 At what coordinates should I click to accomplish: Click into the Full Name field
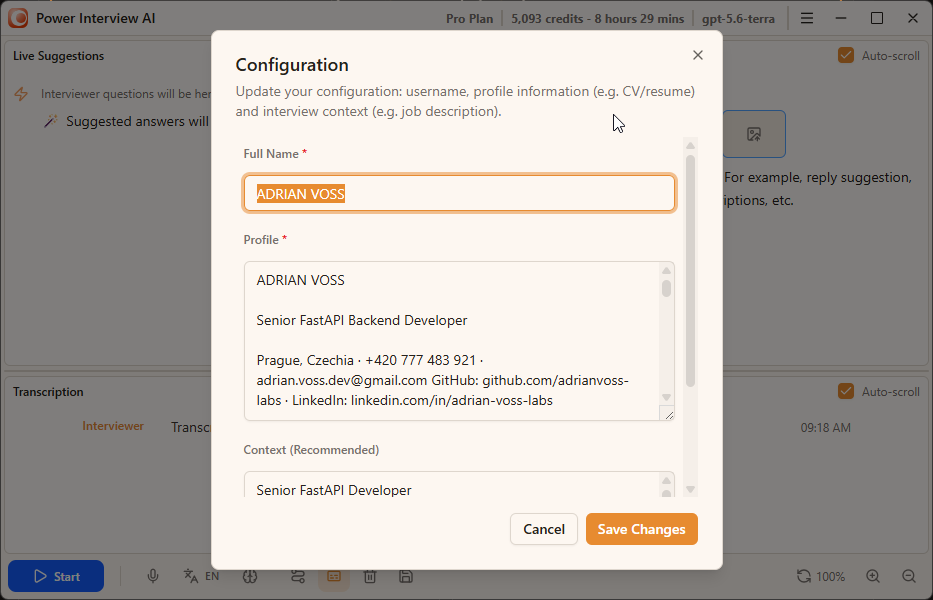pyautogui.click(x=459, y=193)
